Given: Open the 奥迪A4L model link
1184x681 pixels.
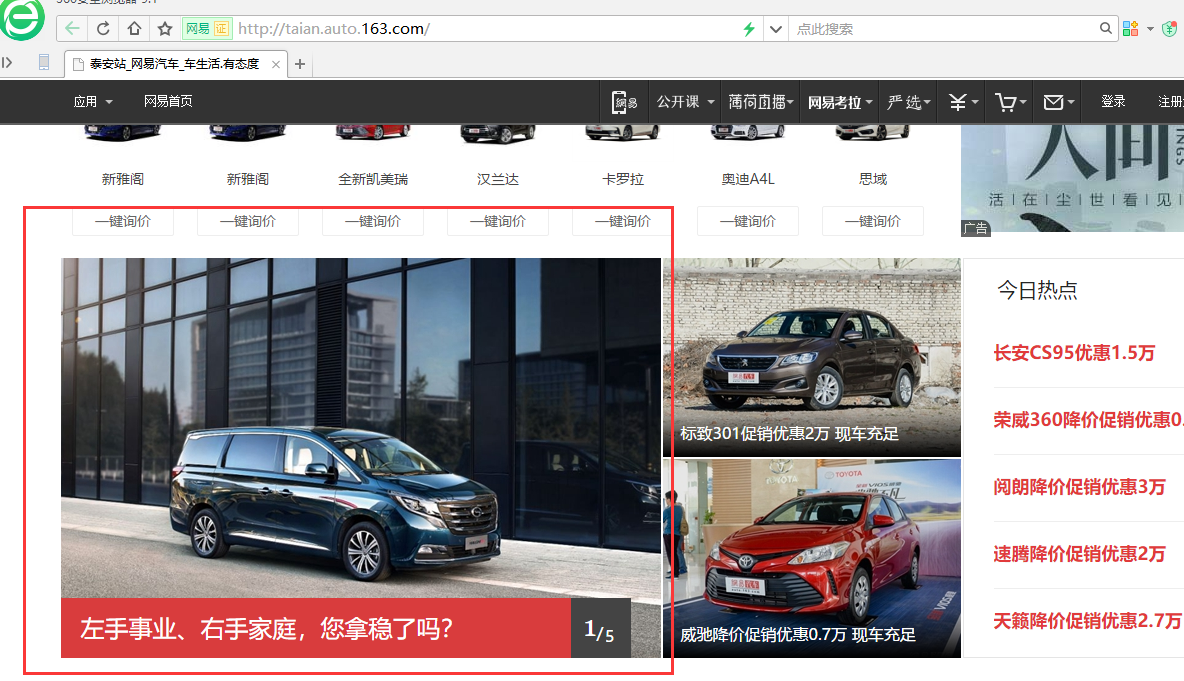Looking at the screenshot, I should (x=748, y=179).
